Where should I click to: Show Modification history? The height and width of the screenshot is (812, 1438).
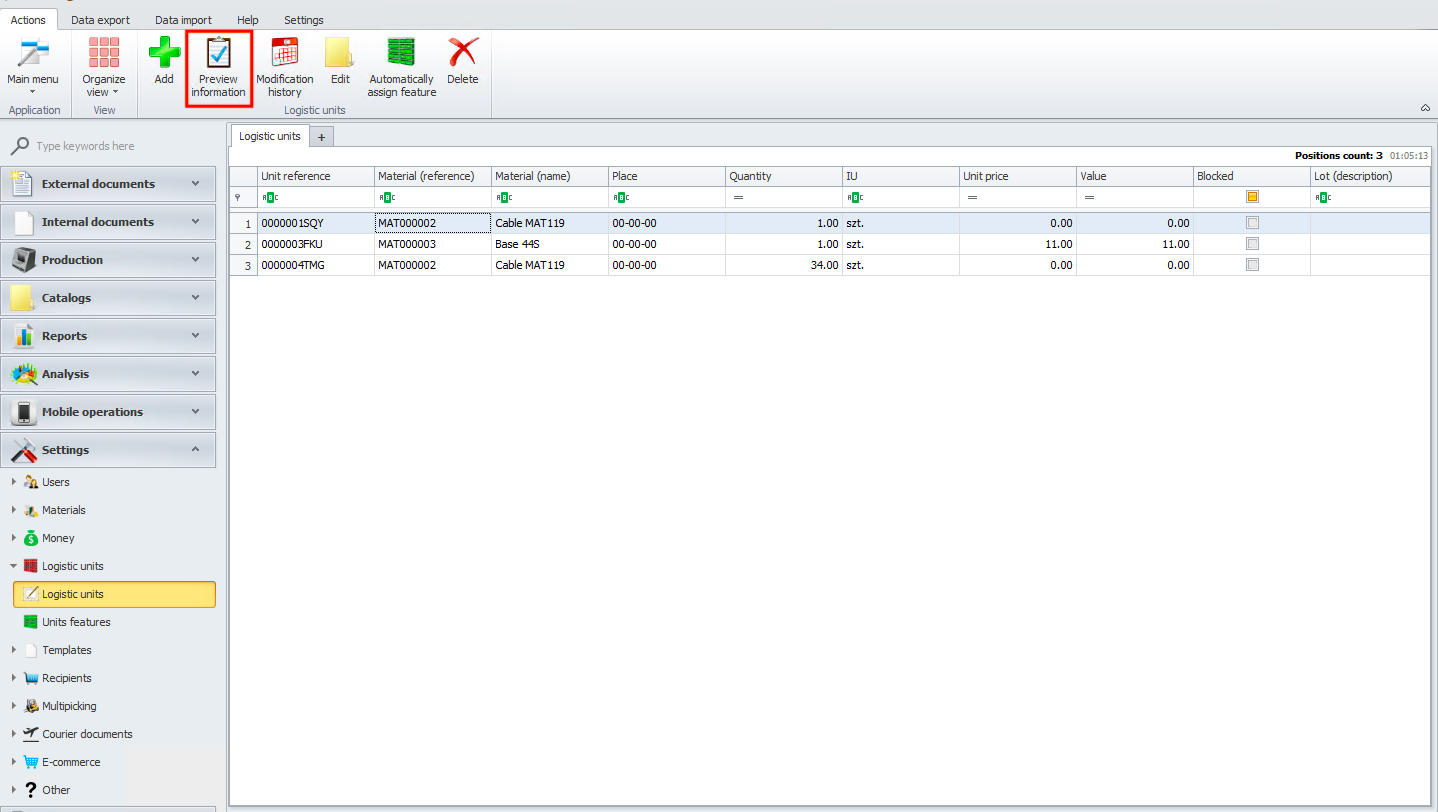click(285, 66)
